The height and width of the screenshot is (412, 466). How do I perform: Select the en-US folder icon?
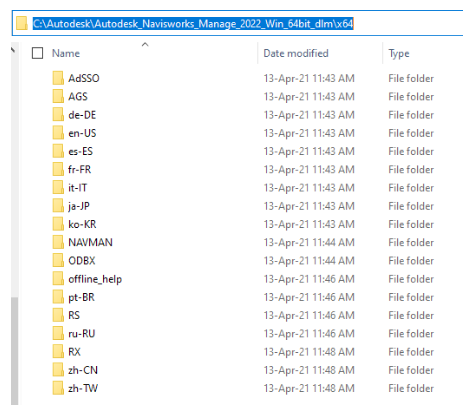tap(58, 133)
